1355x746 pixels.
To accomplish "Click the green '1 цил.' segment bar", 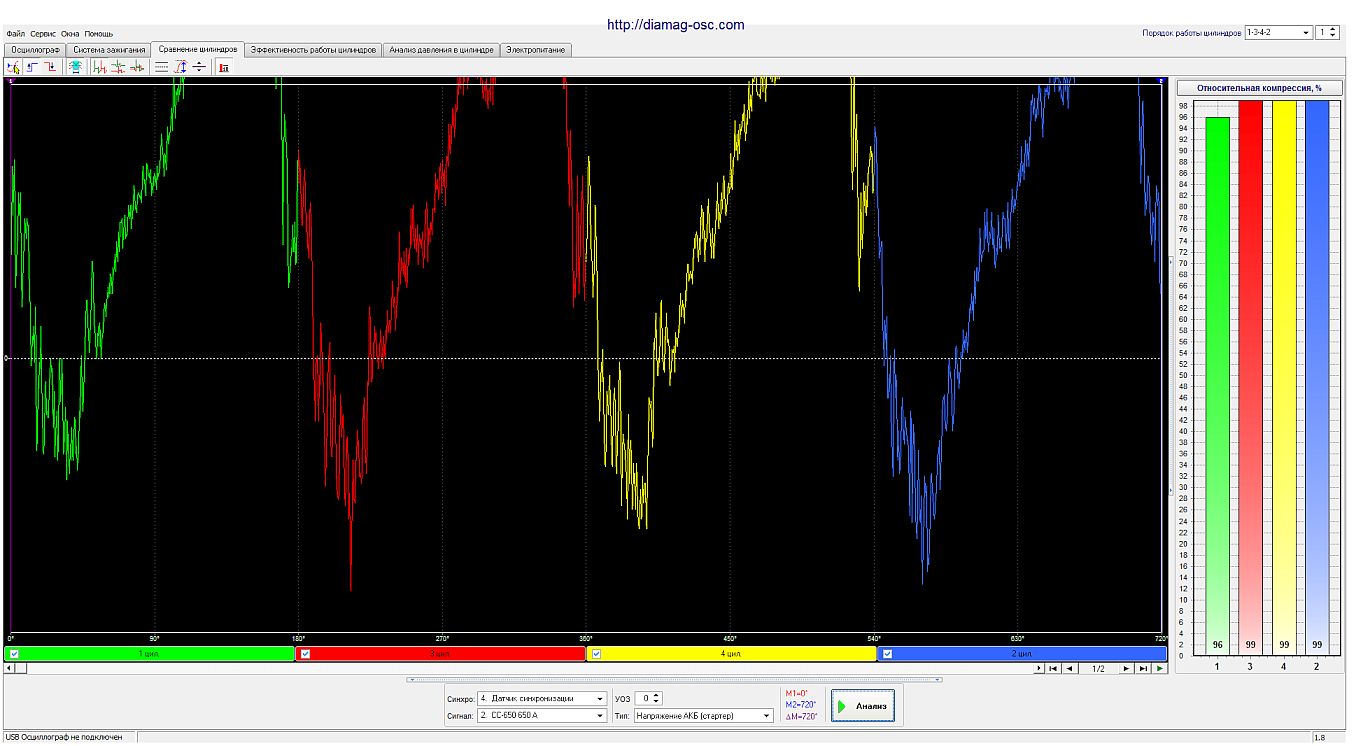I will (x=150, y=654).
